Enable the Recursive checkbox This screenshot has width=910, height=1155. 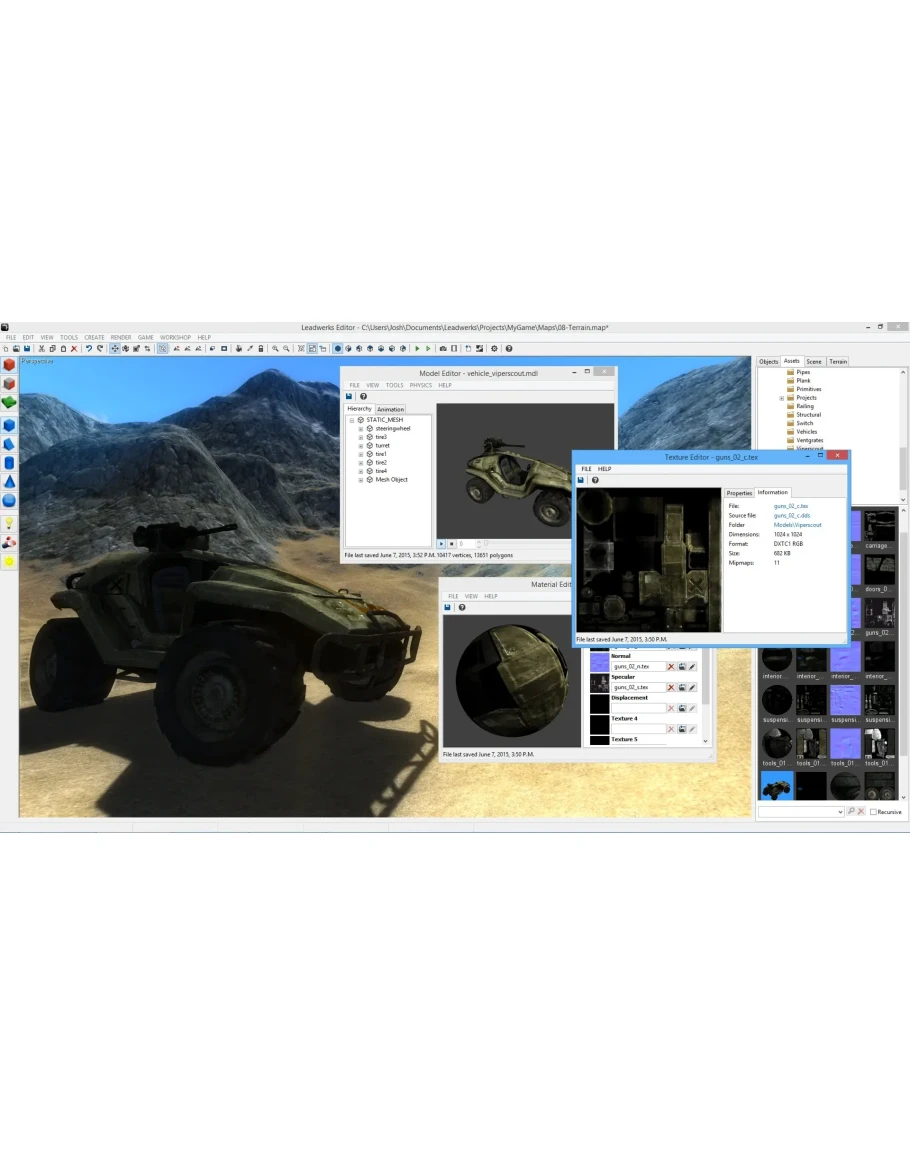pos(873,812)
